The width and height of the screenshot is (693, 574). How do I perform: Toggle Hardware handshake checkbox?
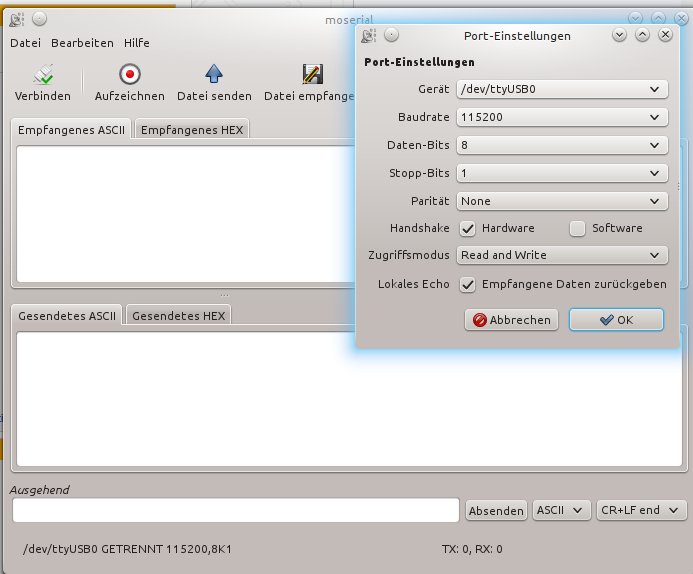467,228
